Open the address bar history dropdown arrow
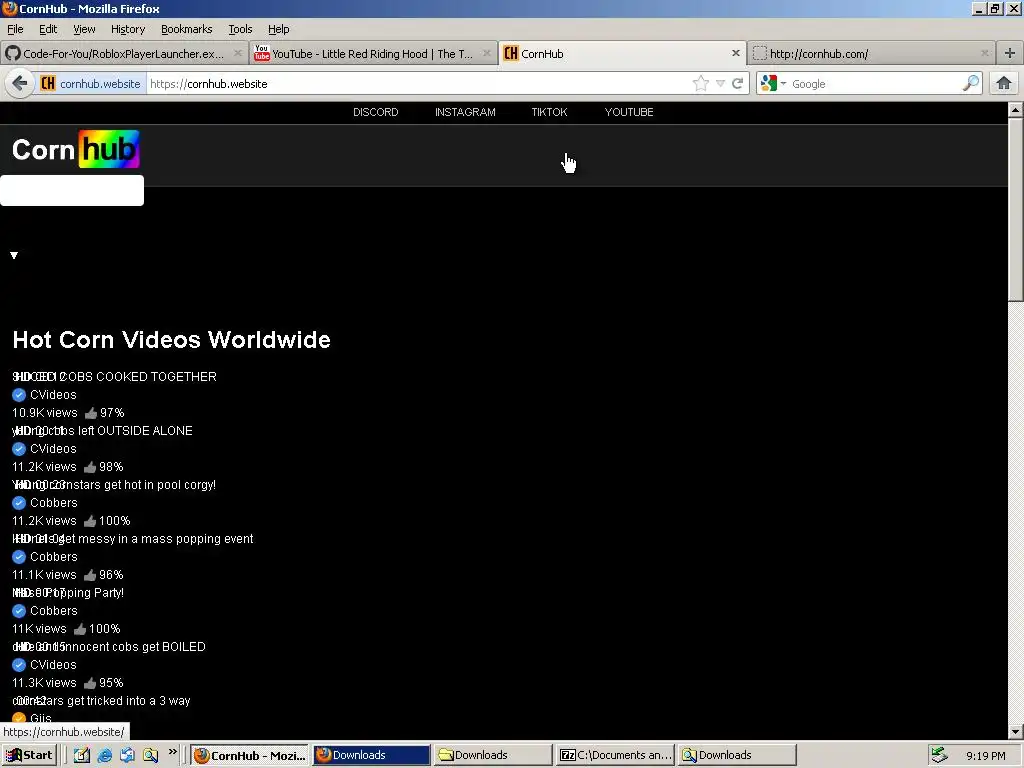 pyautogui.click(x=720, y=84)
